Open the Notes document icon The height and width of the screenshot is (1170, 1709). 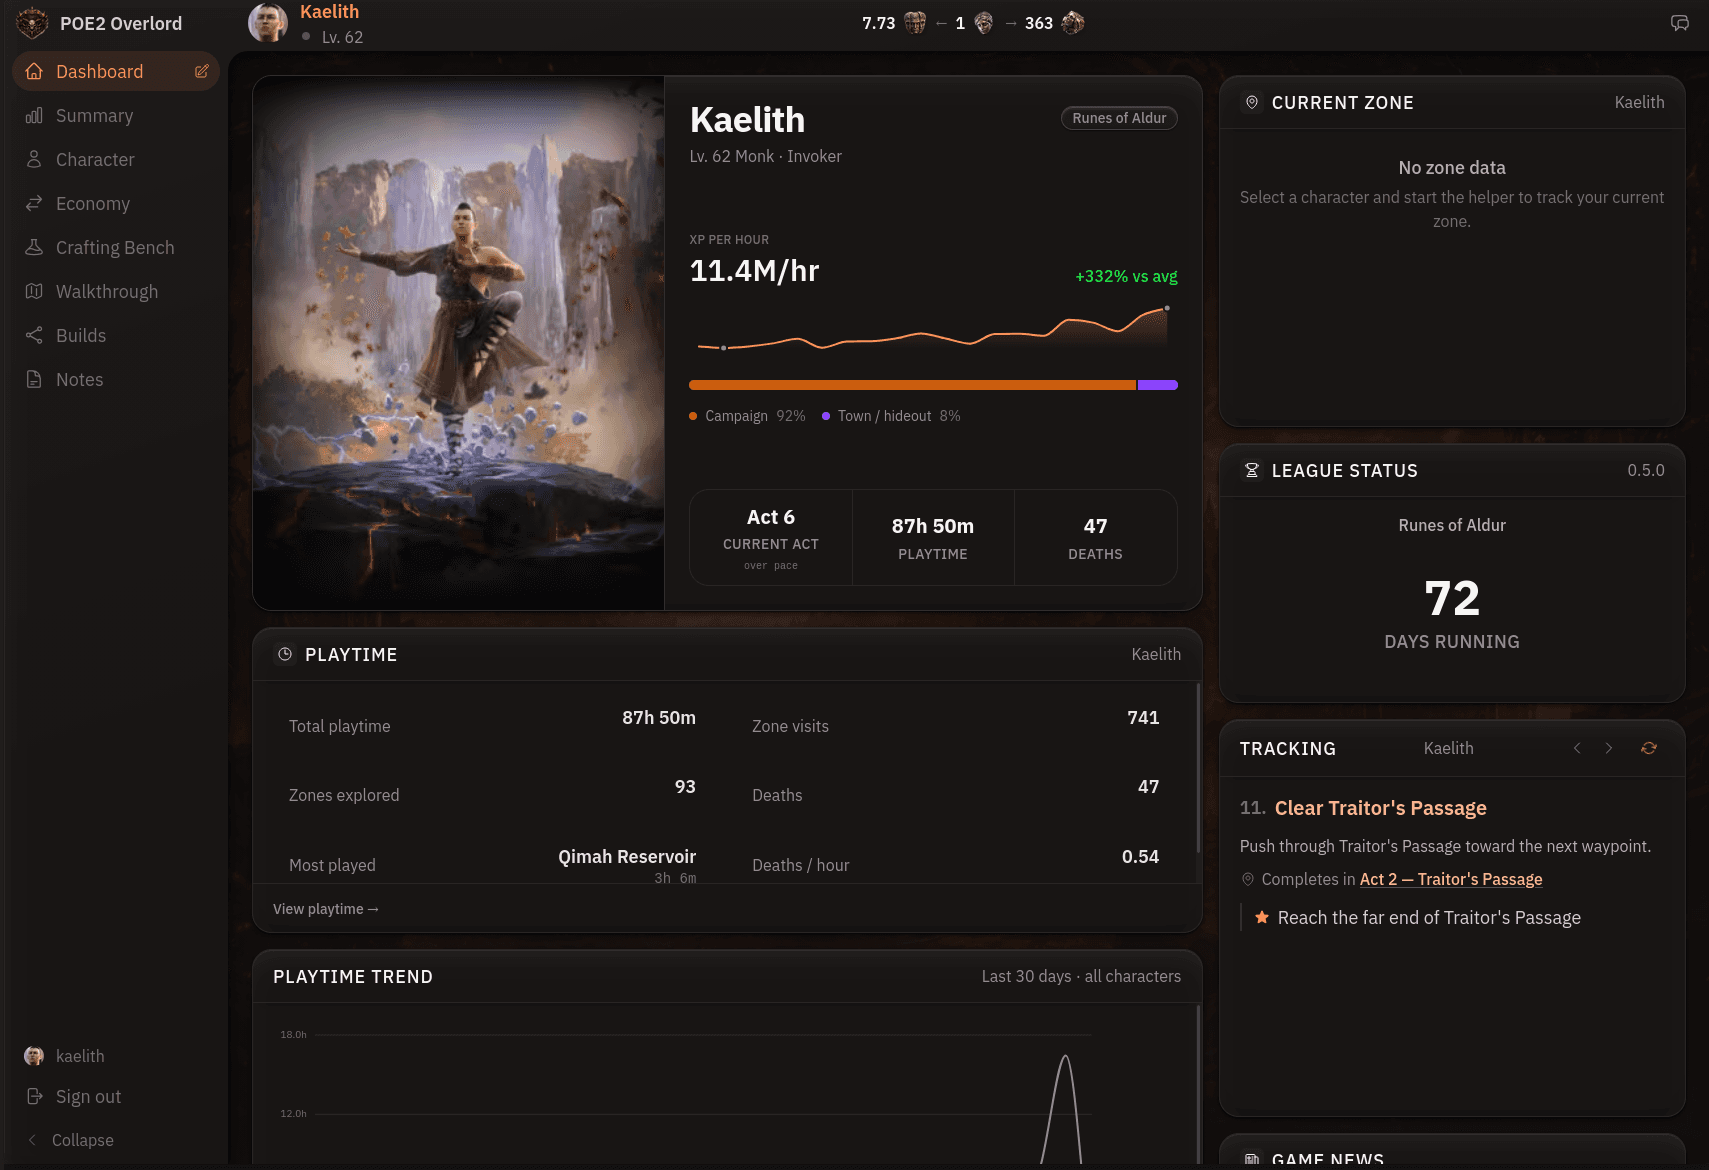coord(34,379)
